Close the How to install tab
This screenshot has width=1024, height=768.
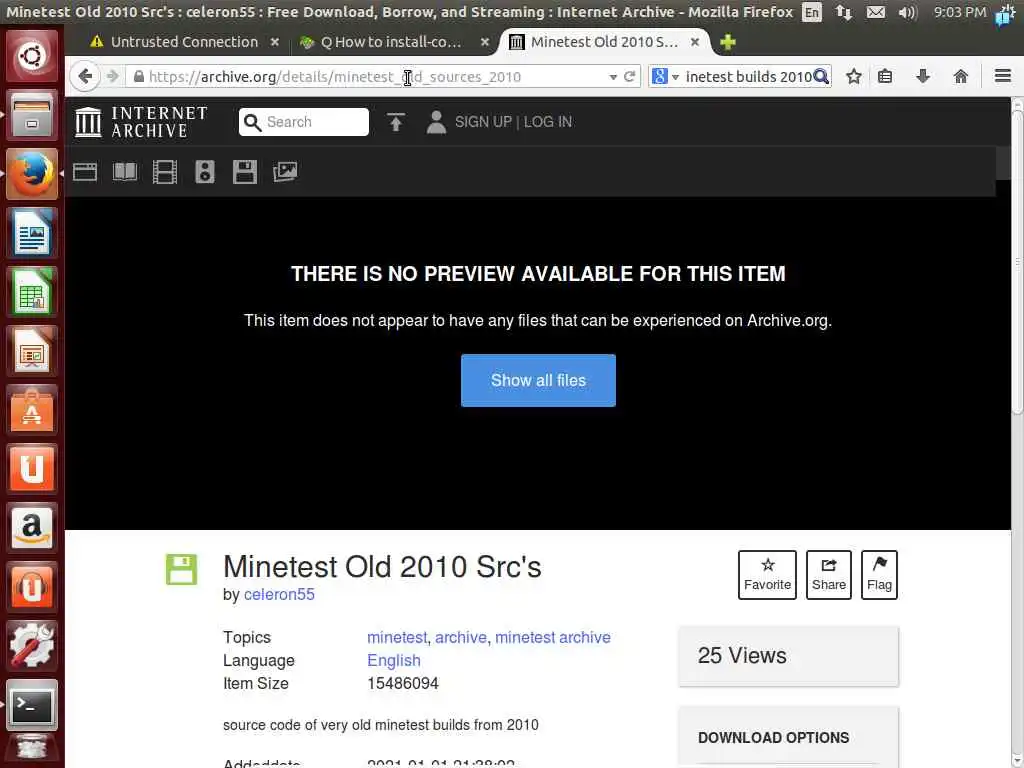[x=485, y=42]
